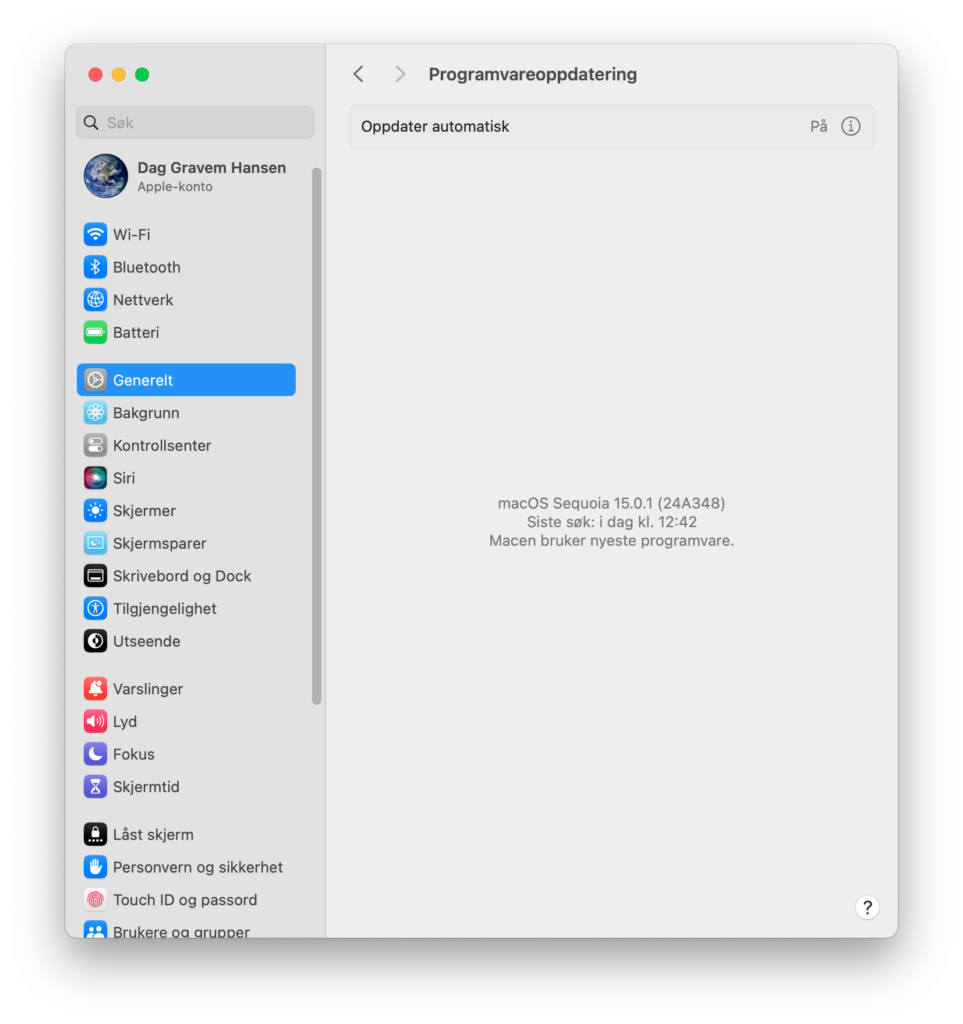
Task: Click the På label for automatic updates
Action: [818, 126]
